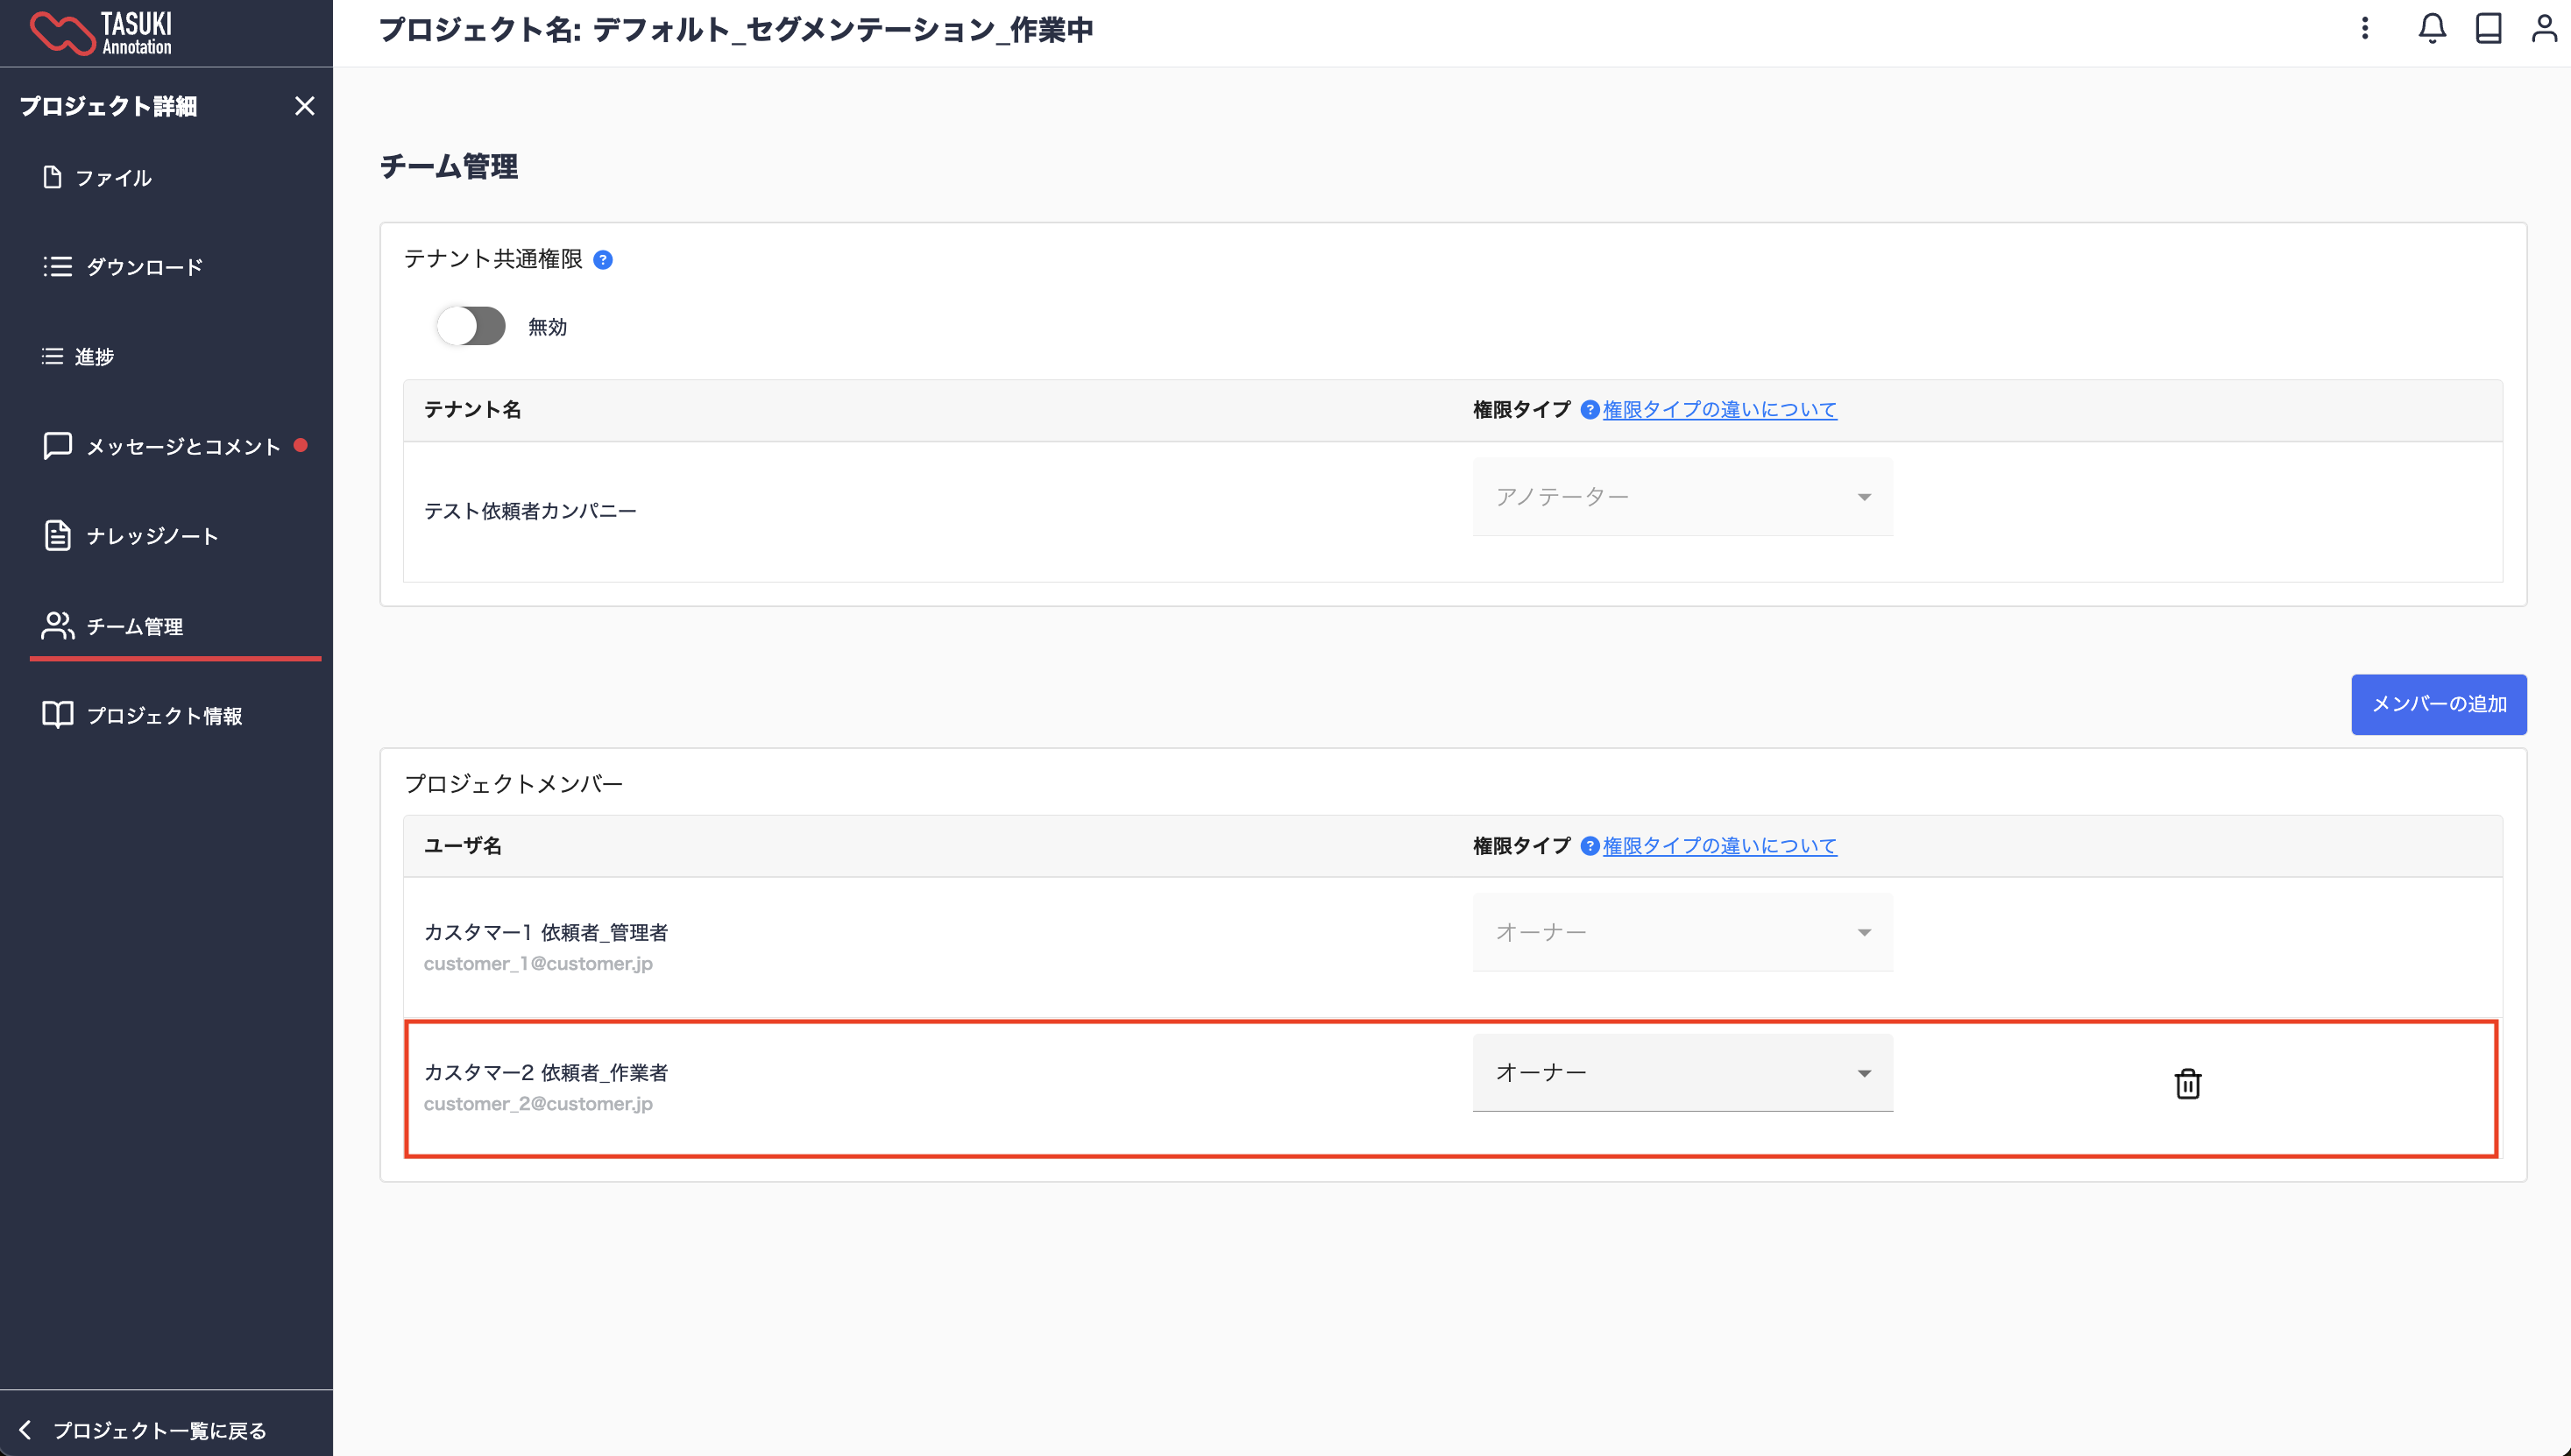This screenshot has width=2571, height=1456.
Task: Open 権限タイプの違いについて link in tenant table
Action: point(1719,410)
